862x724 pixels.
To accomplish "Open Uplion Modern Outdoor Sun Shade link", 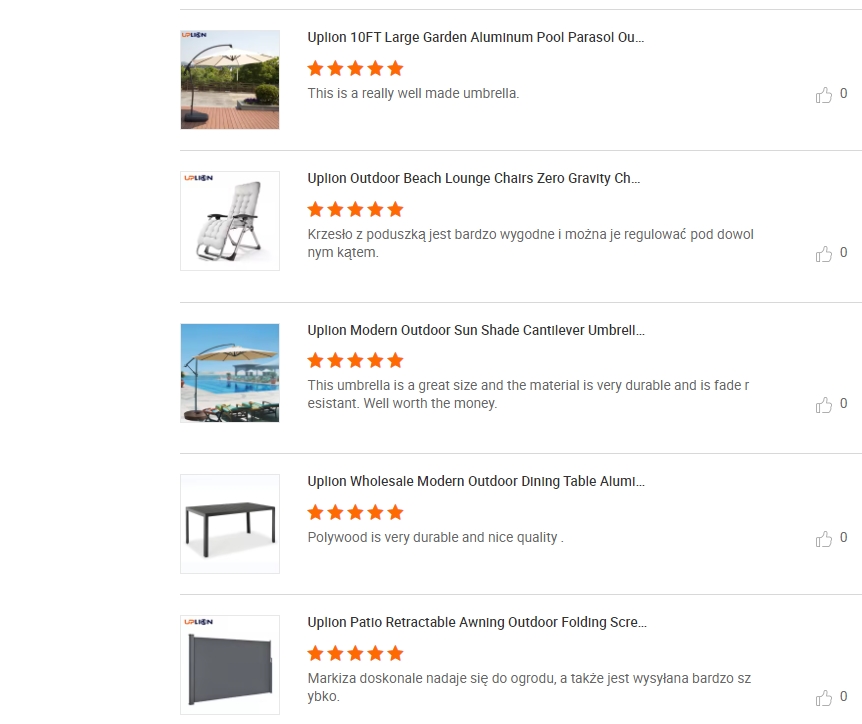I will click(476, 330).
